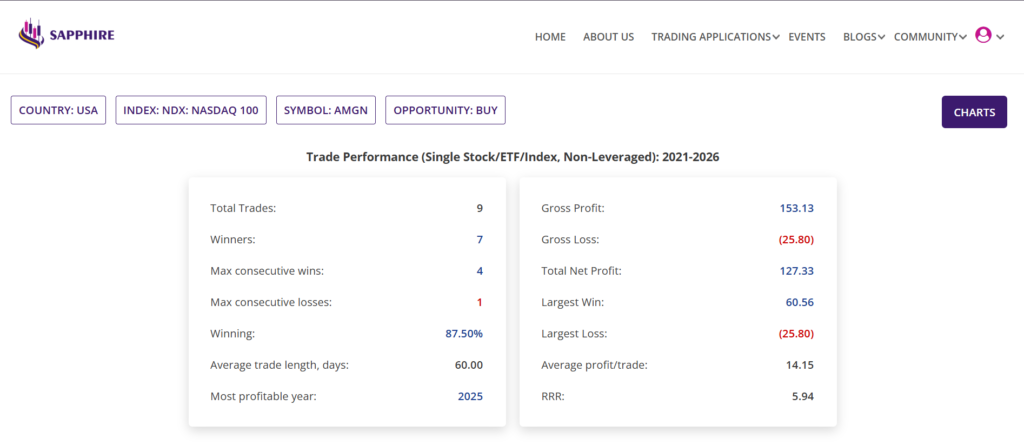The width and height of the screenshot is (1024, 445).
Task: Click the Sapphire logo icon
Action: tap(32, 36)
